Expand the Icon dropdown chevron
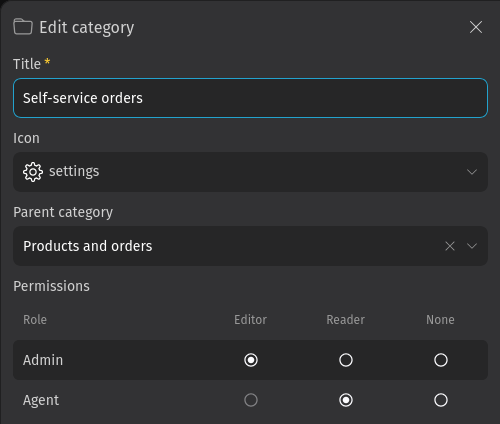Image resolution: width=500 pixels, height=424 pixels. point(472,172)
